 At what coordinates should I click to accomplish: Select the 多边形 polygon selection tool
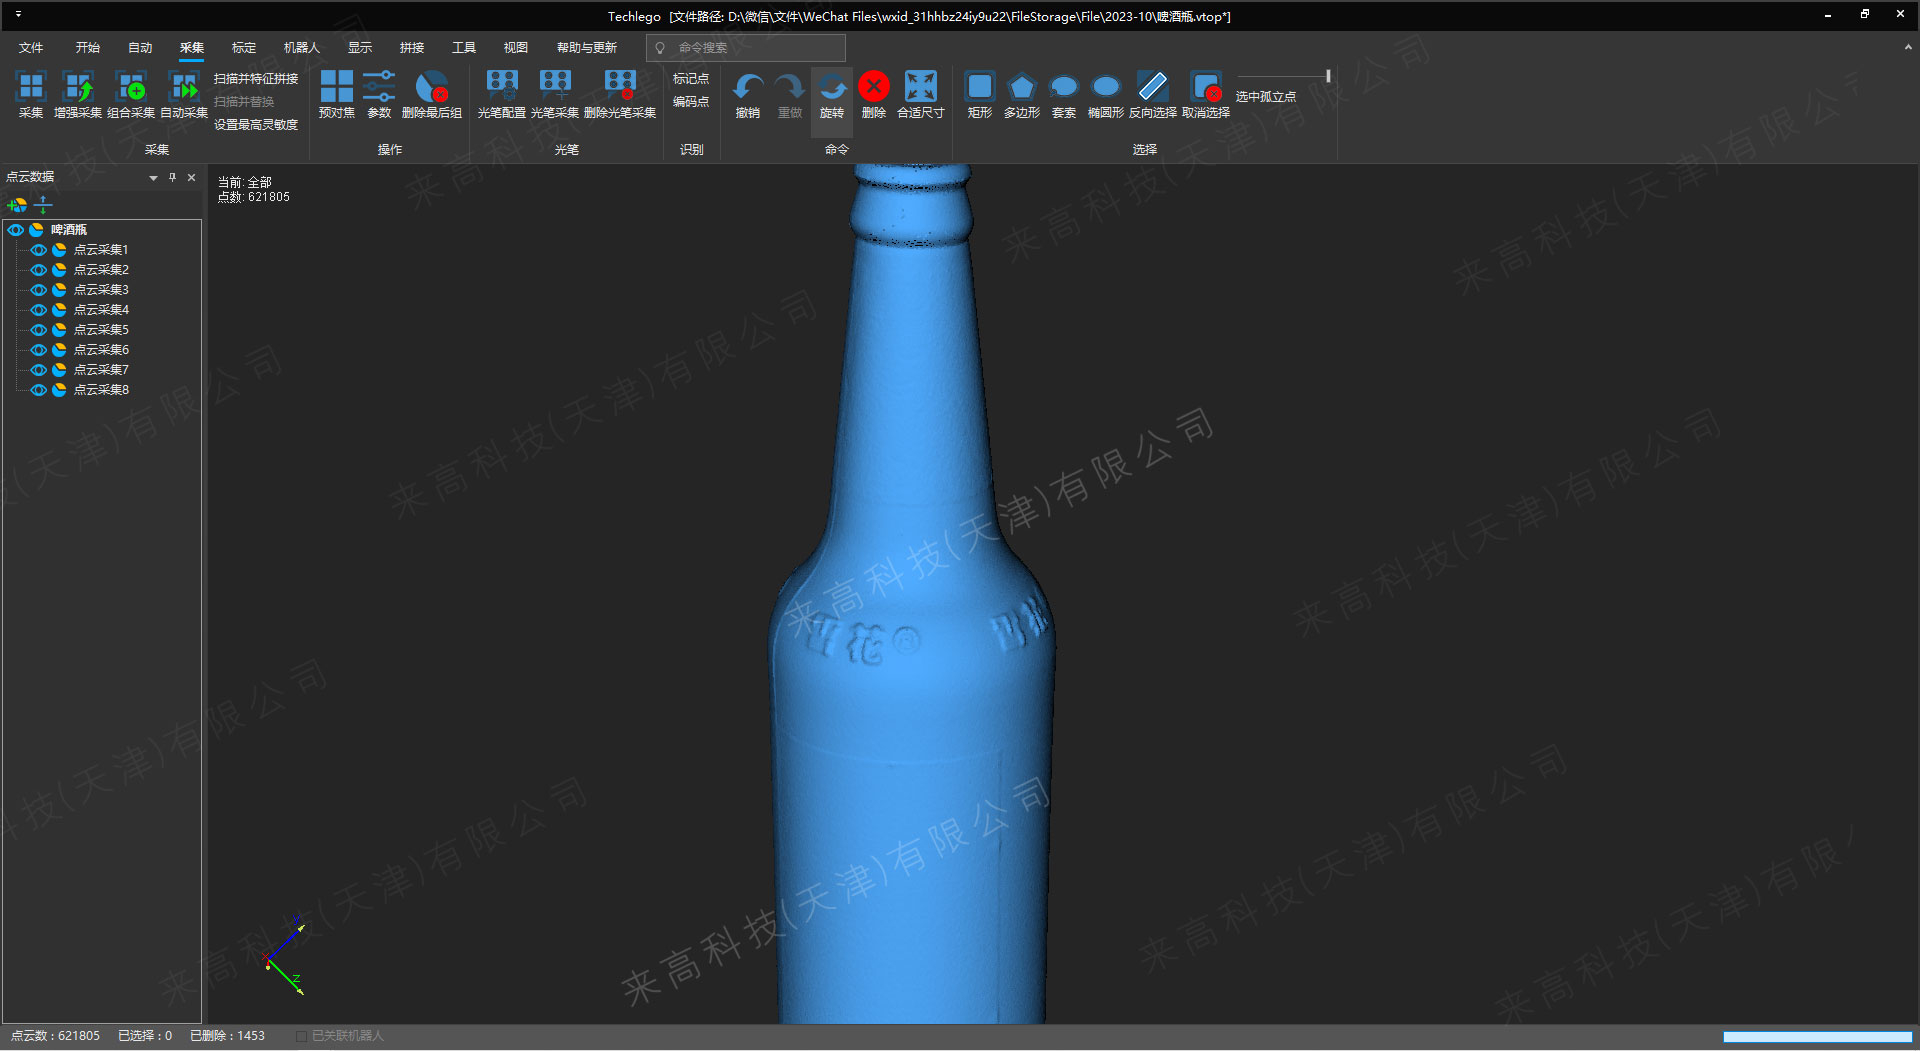tap(1021, 88)
